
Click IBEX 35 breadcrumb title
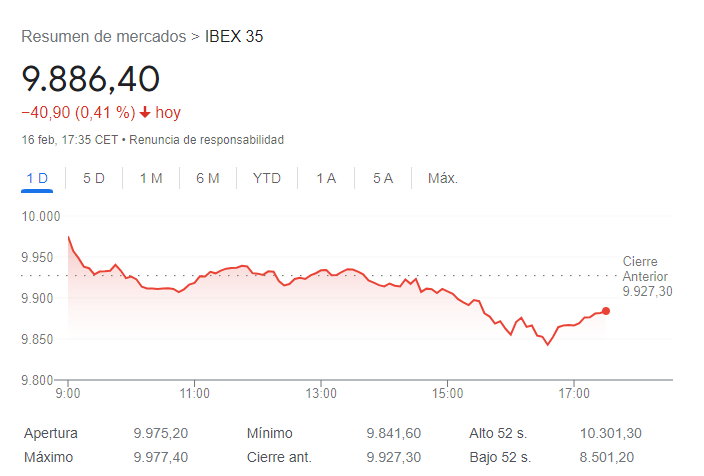pyautogui.click(x=234, y=37)
